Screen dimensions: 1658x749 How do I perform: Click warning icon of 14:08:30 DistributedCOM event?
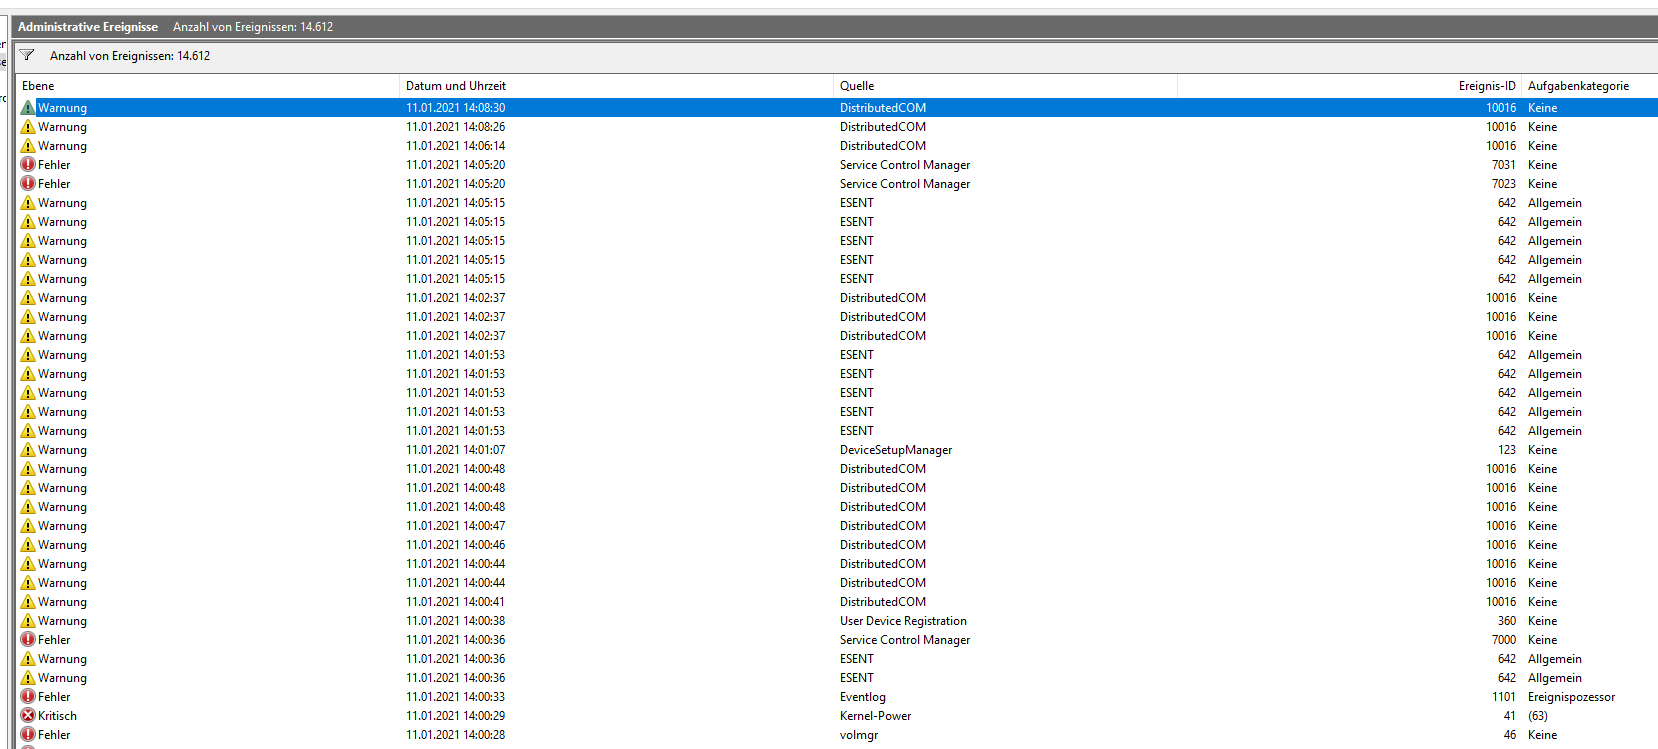[x=28, y=107]
